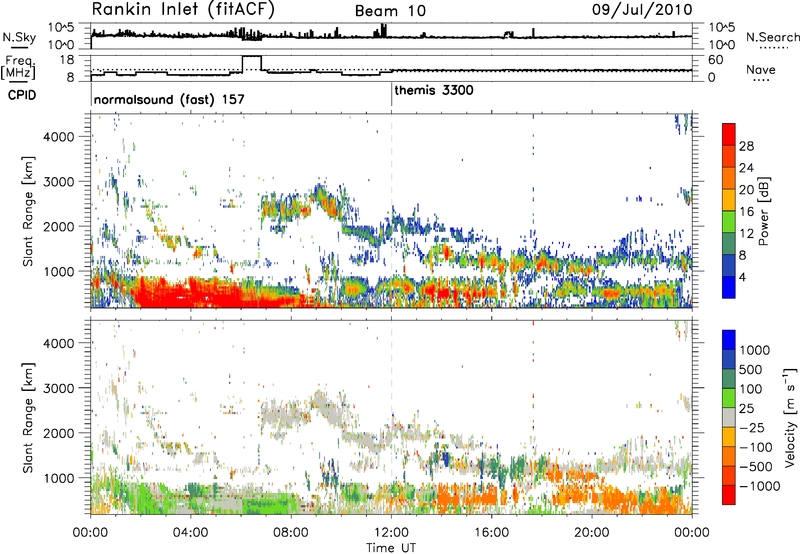Click the "N.Search" legend label
The height and width of the screenshot is (554, 800).
pos(772,37)
